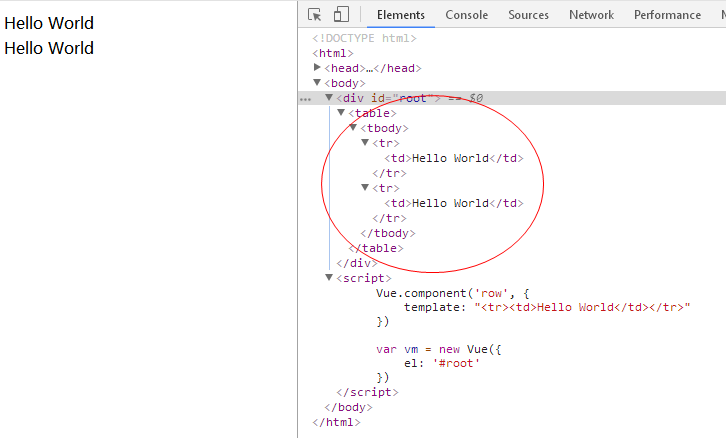This screenshot has height=438, width=726.
Task: Collapse the body element
Action: pos(317,82)
